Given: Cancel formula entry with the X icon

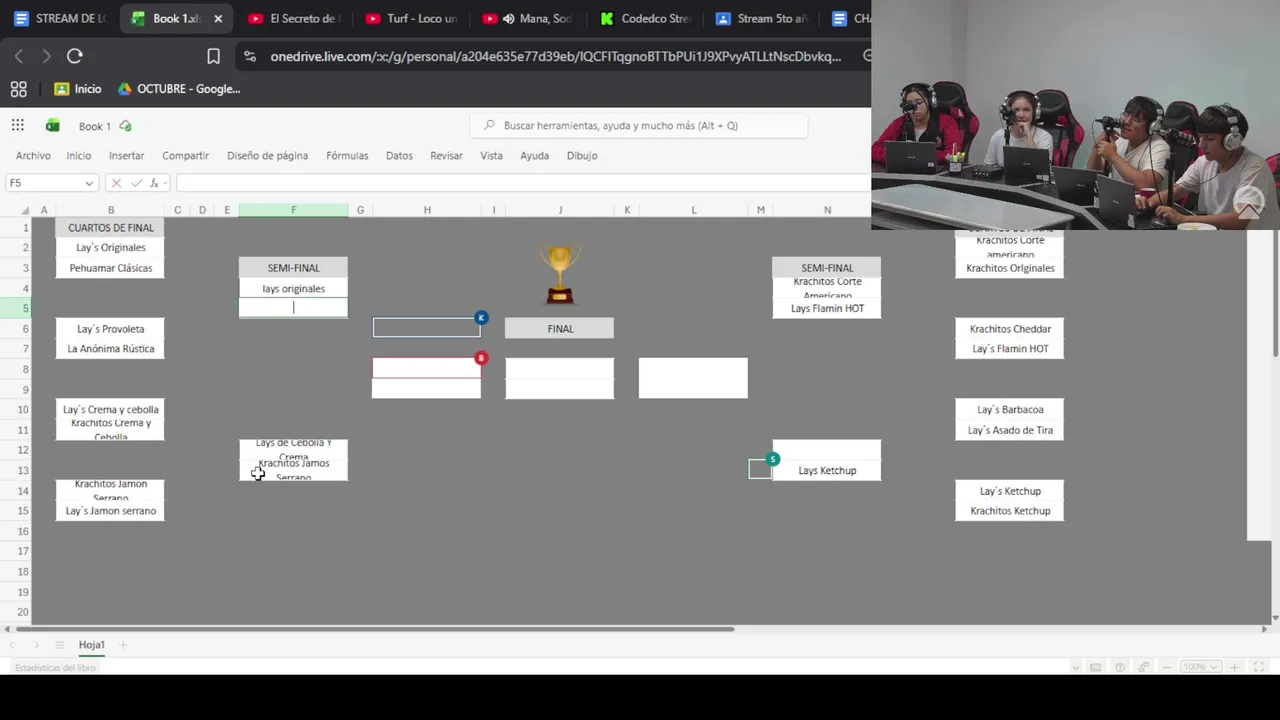Looking at the screenshot, I should point(116,183).
